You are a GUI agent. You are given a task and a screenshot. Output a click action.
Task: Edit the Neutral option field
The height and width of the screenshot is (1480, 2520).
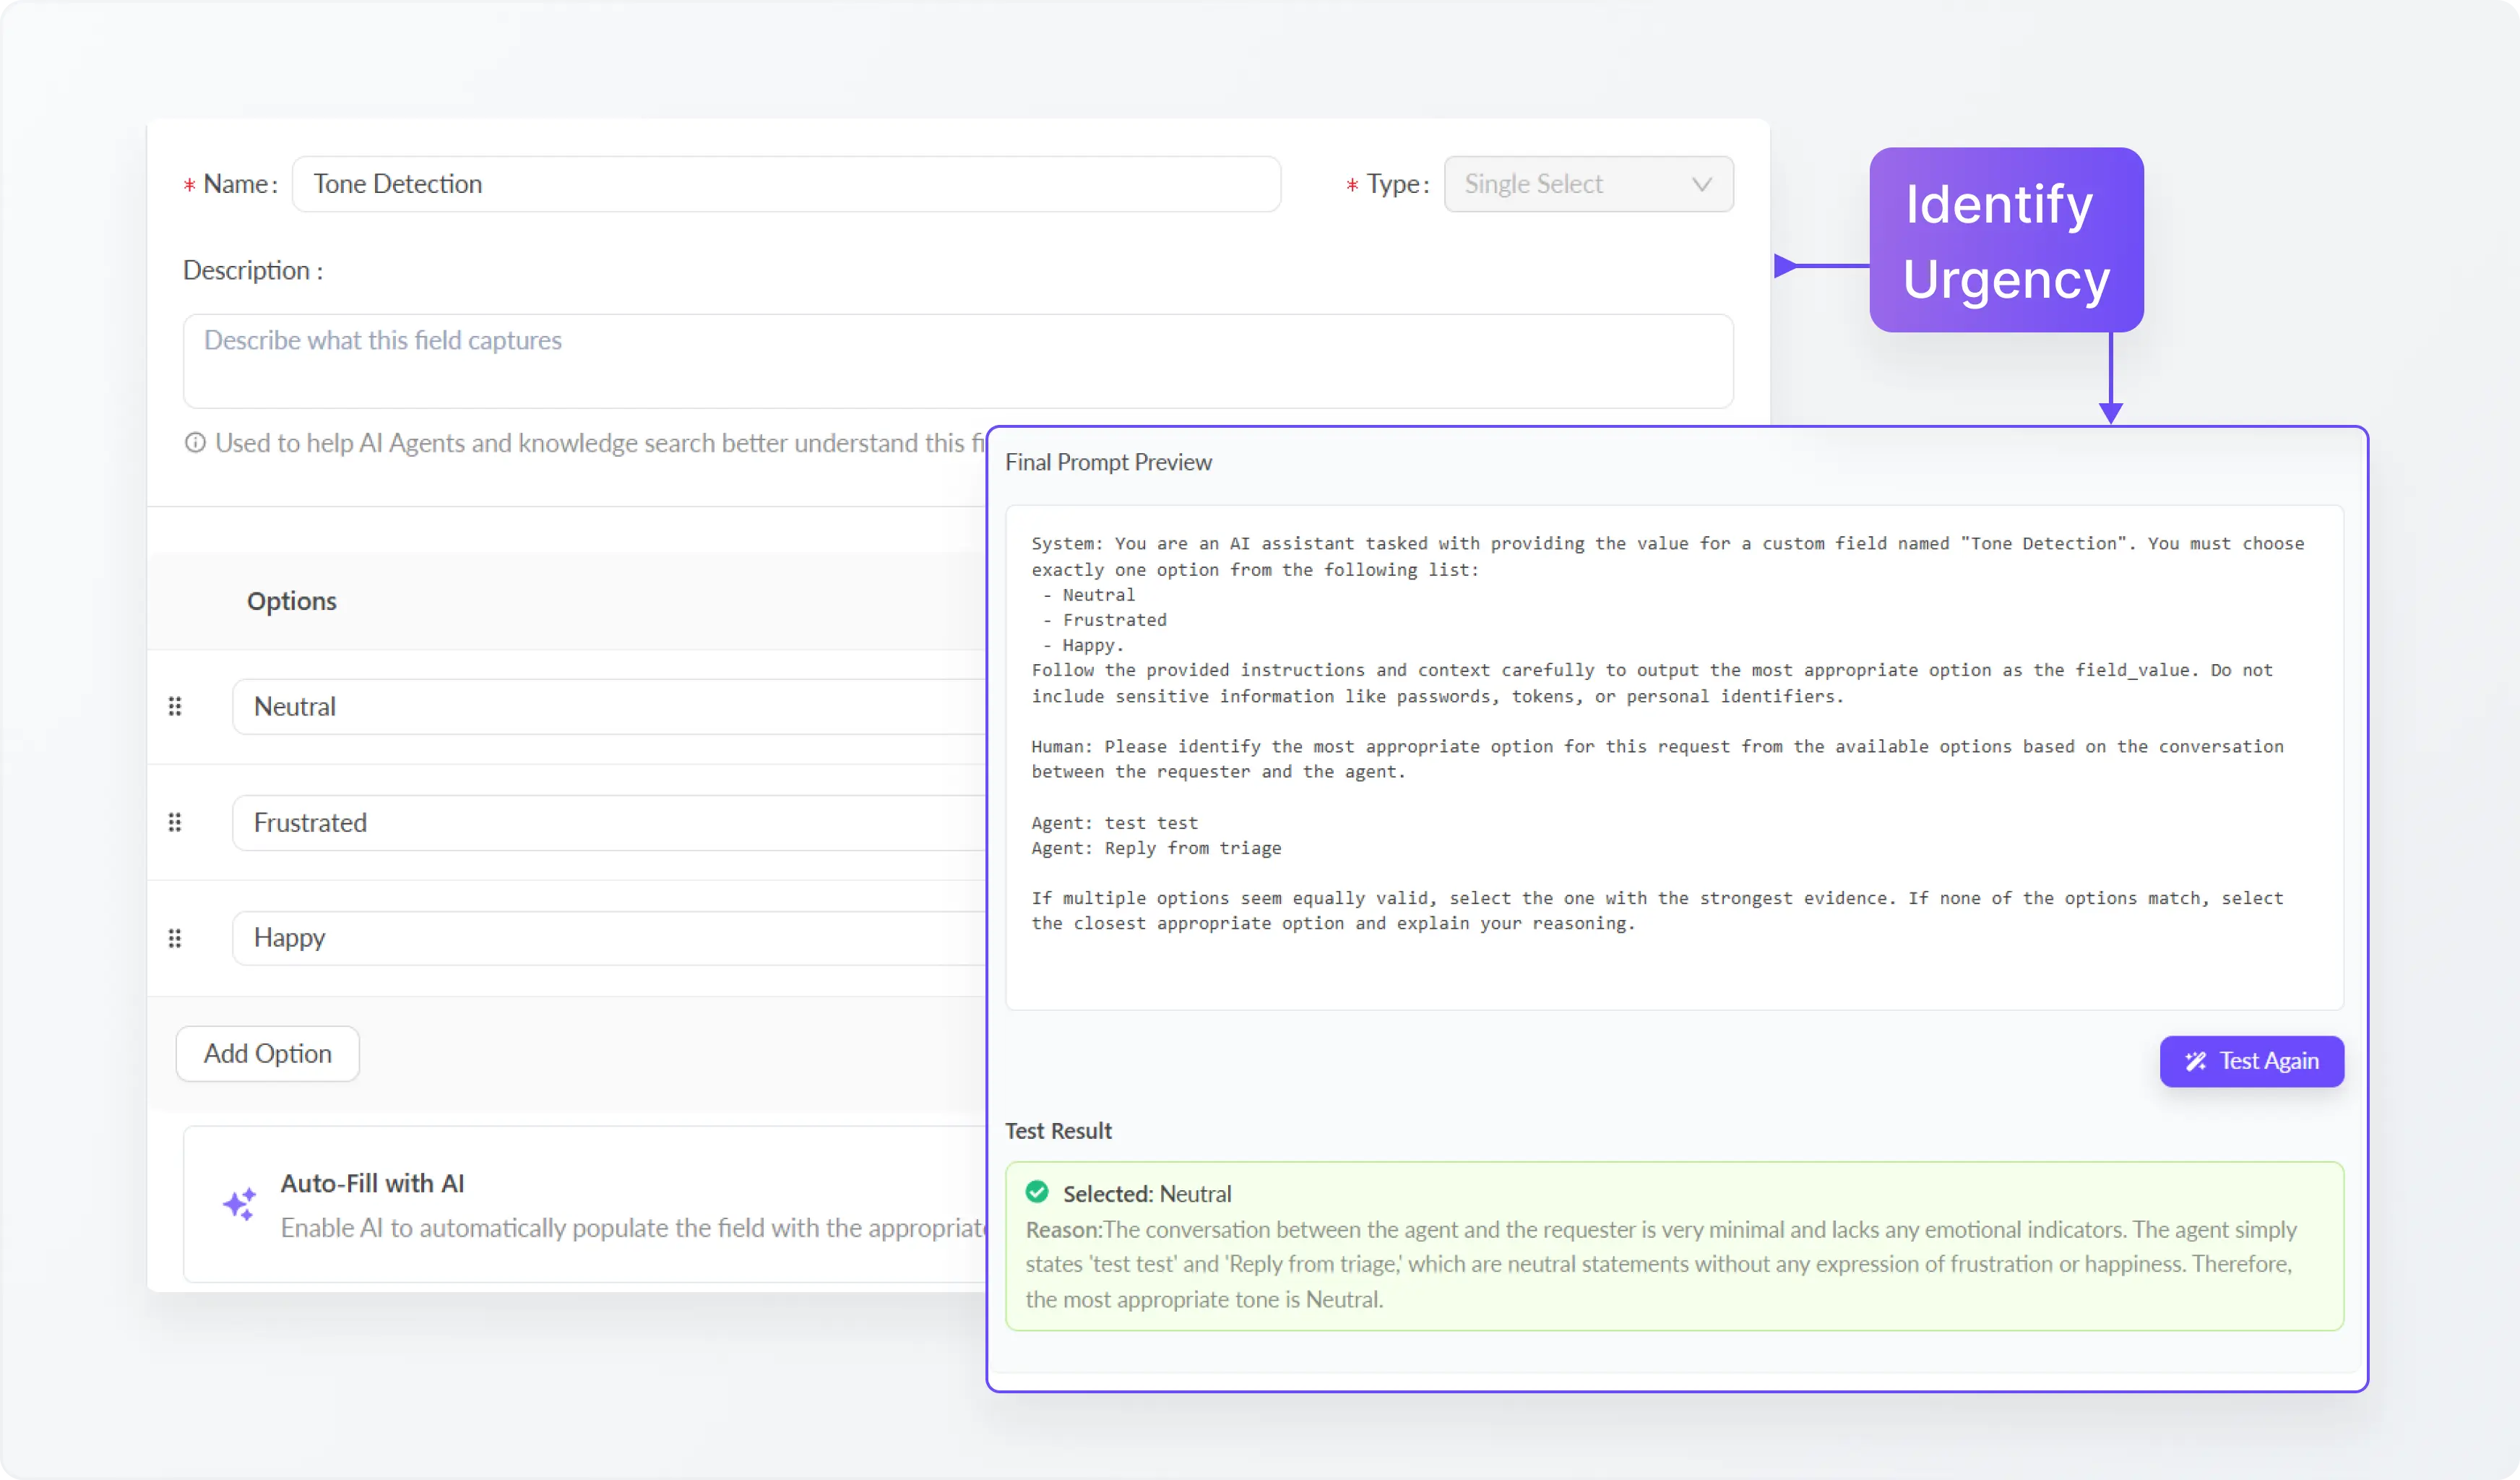608,707
